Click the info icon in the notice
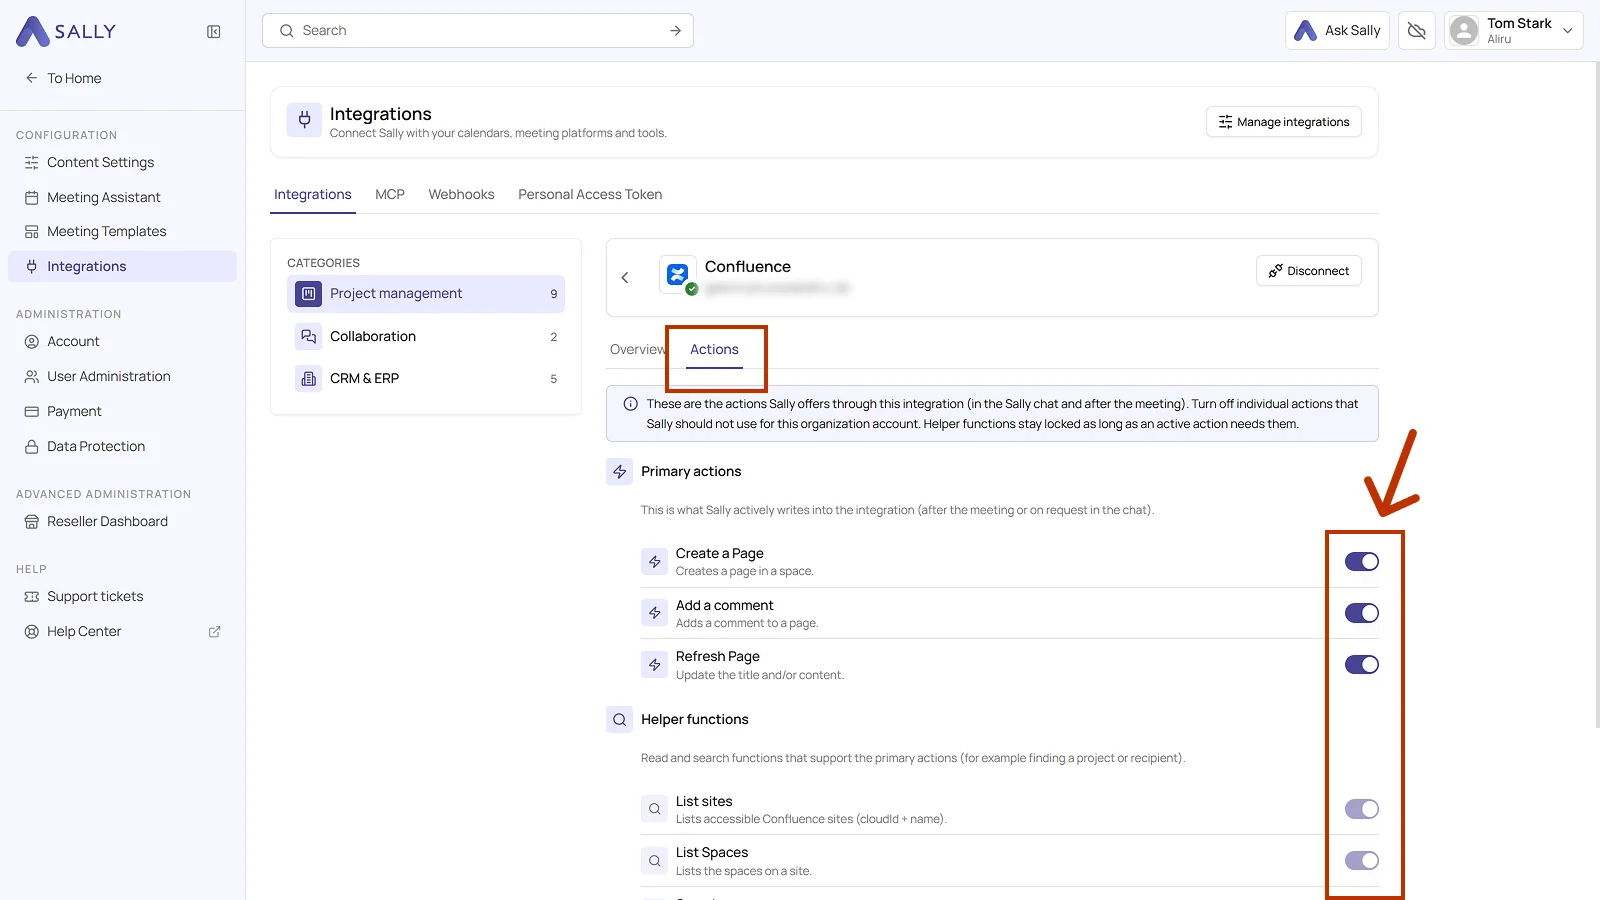Image resolution: width=1600 pixels, height=900 pixels. click(631, 404)
